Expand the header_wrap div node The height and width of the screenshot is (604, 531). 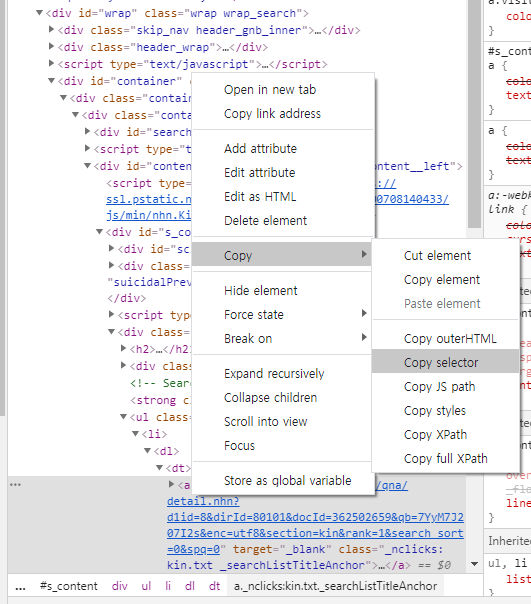pos(51,46)
